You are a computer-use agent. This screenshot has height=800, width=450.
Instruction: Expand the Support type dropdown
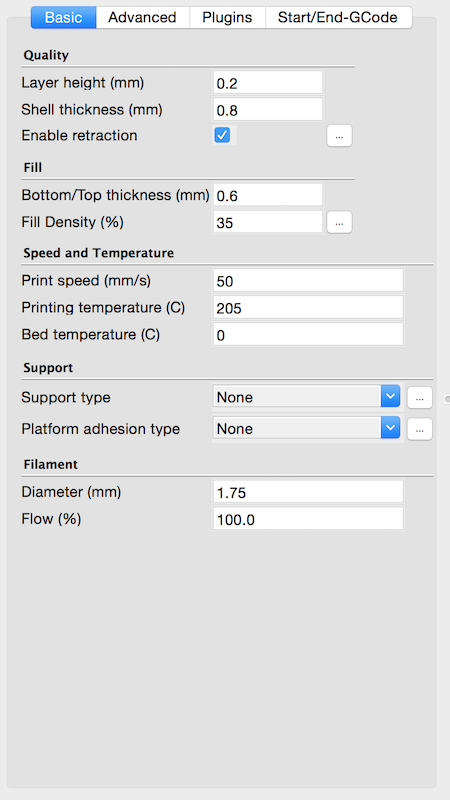306,397
